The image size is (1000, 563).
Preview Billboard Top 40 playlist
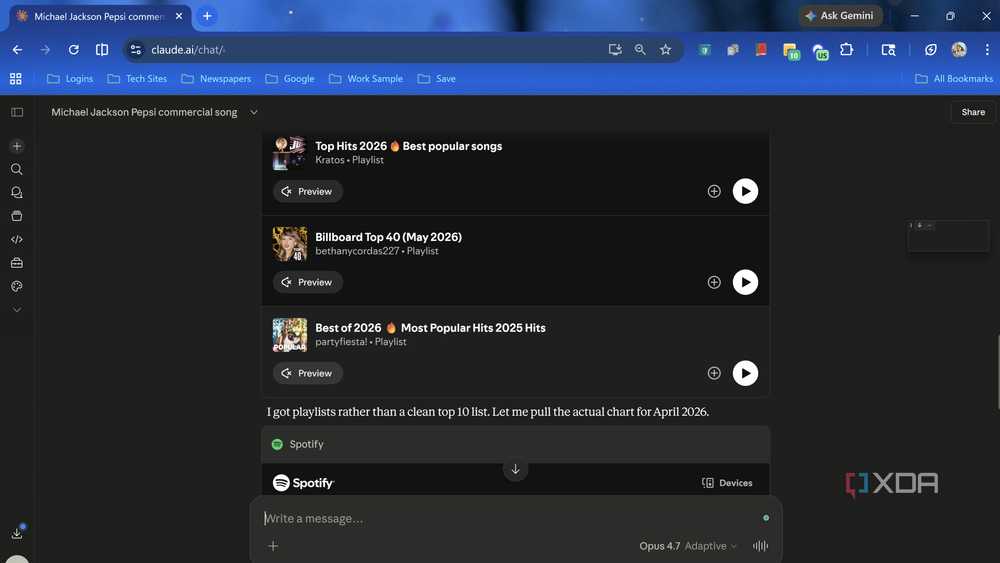click(x=308, y=282)
